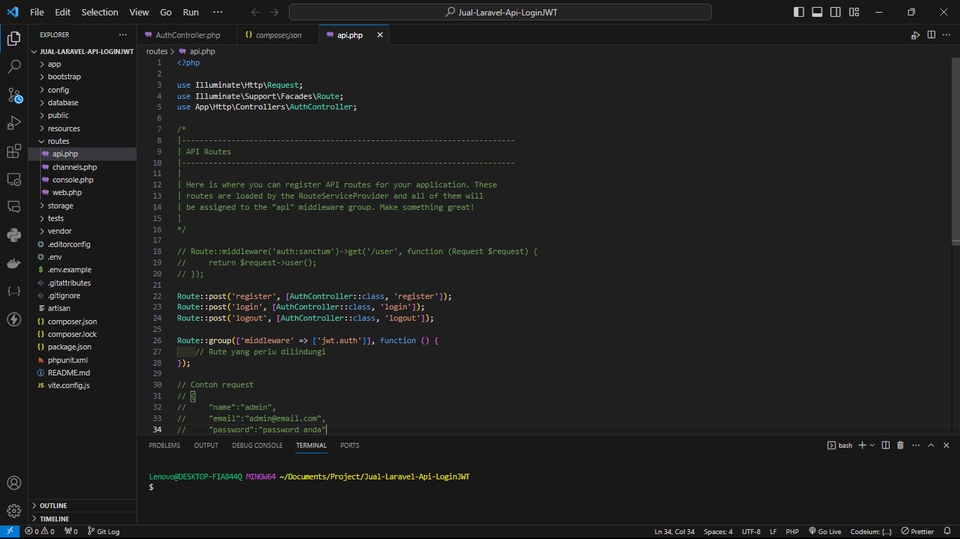
Task: Expand the app folder in Explorer
Action: [54, 64]
